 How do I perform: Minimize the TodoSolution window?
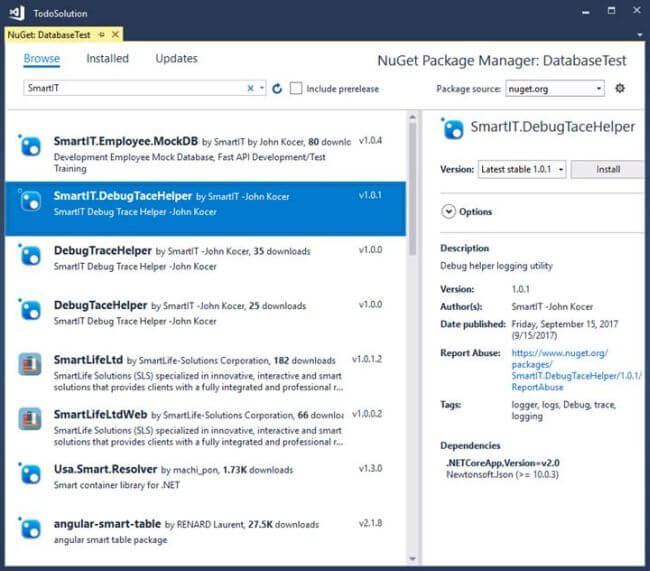point(585,12)
